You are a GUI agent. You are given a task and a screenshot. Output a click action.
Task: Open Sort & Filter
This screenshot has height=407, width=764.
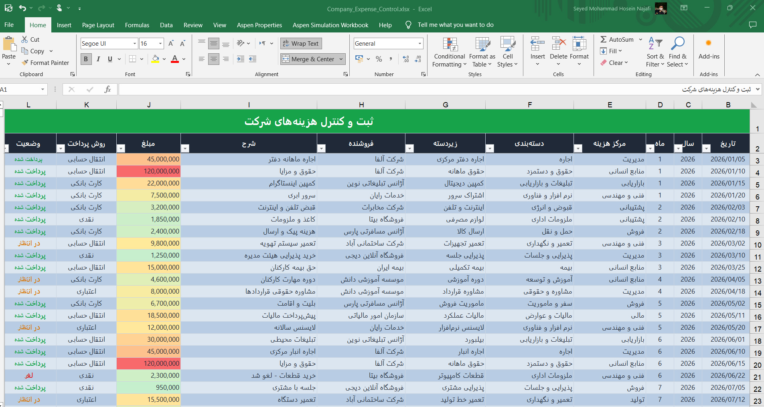click(x=655, y=52)
